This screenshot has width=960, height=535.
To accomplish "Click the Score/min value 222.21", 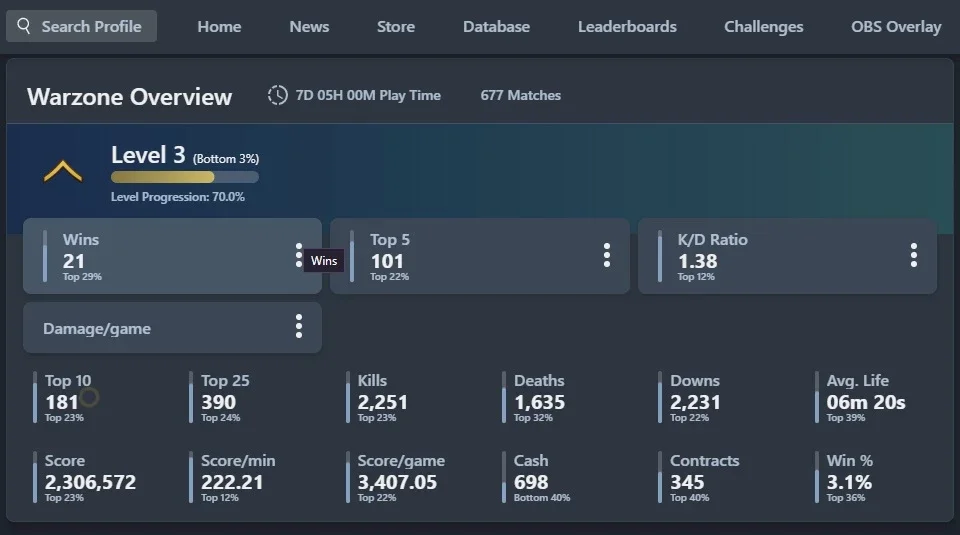I will point(232,482).
